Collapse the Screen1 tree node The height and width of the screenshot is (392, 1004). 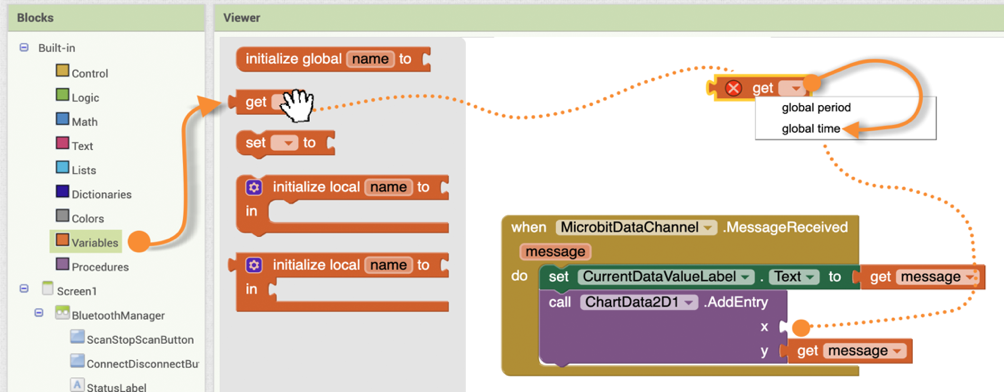(x=24, y=290)
